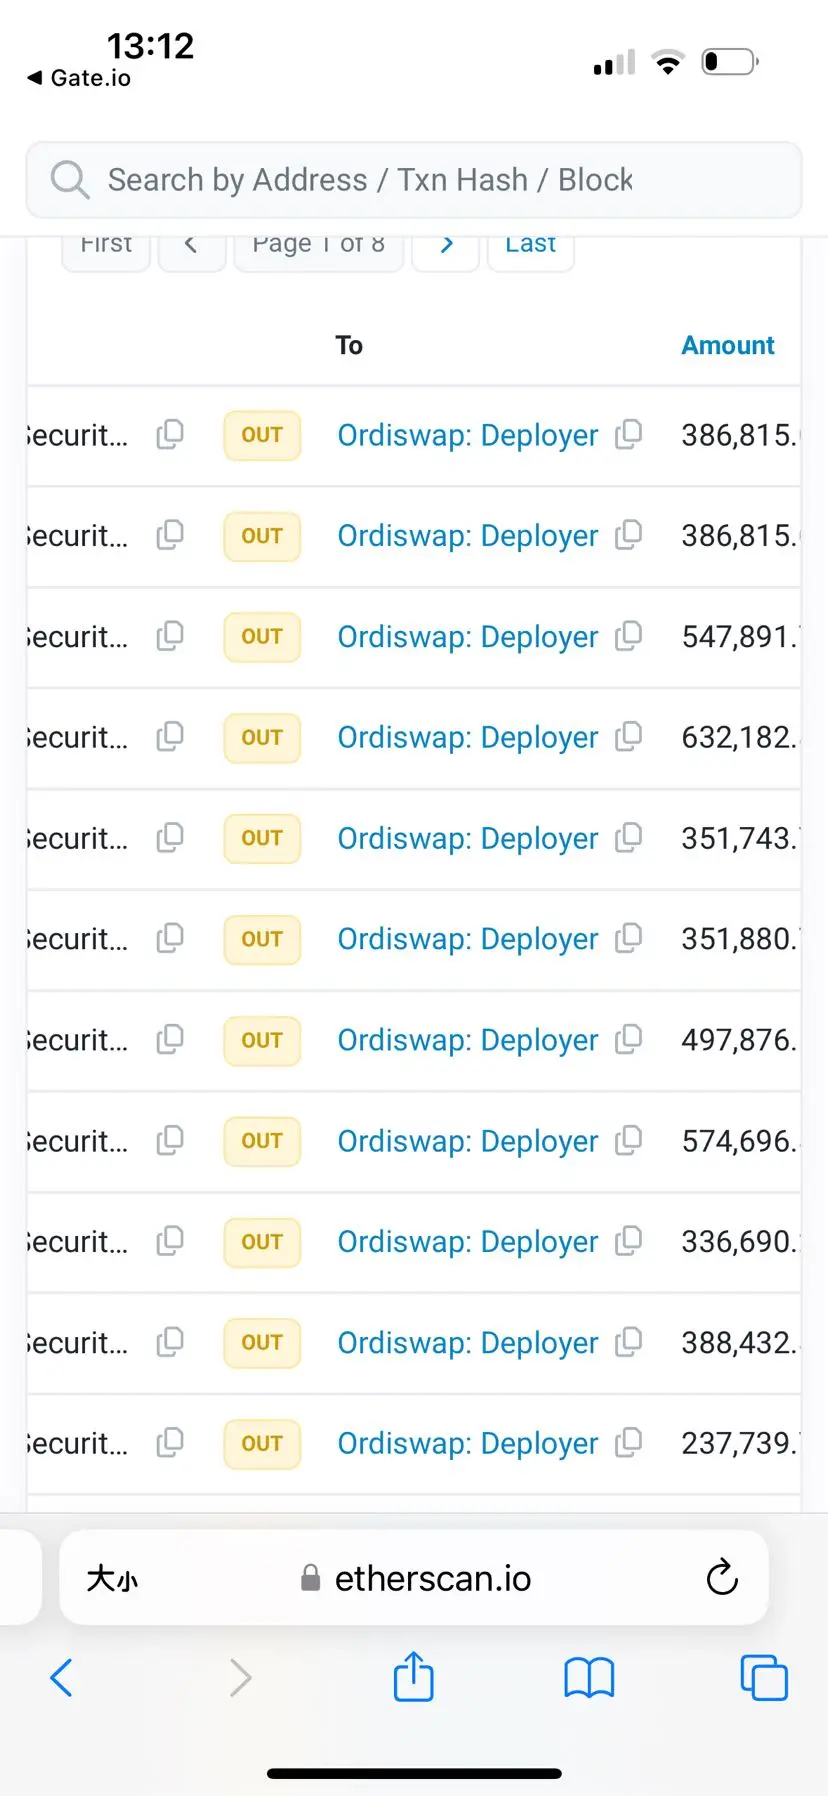Go to the next page of transactions
Screen dimensions: 828x1796
pos(446,246)
